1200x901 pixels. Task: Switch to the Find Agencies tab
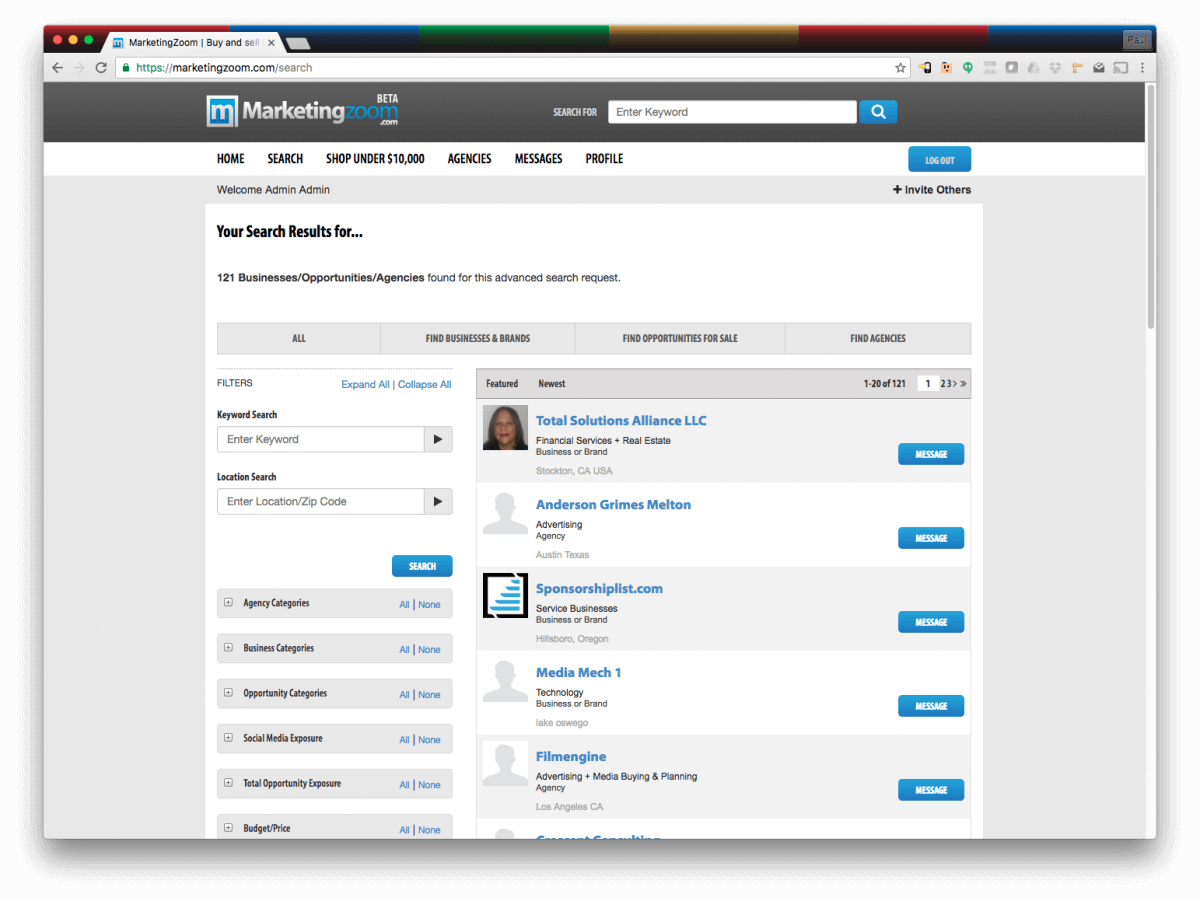point(877,339)
